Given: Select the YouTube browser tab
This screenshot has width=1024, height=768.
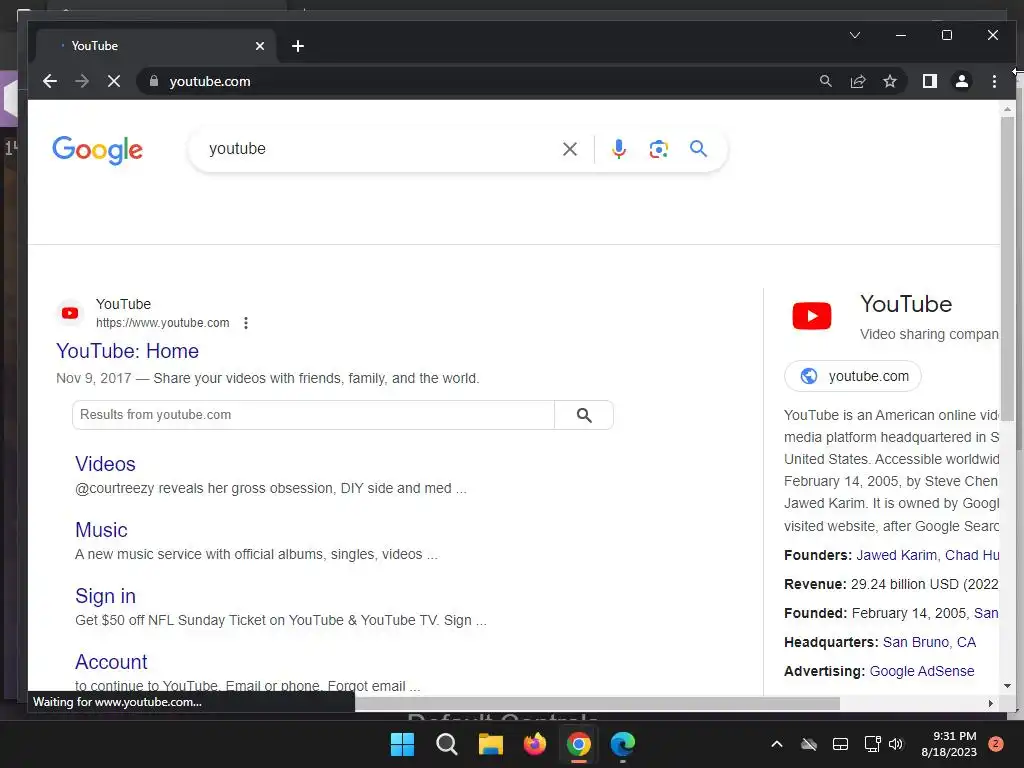Looking at the screenshot, I should click(x=157, y=46).
